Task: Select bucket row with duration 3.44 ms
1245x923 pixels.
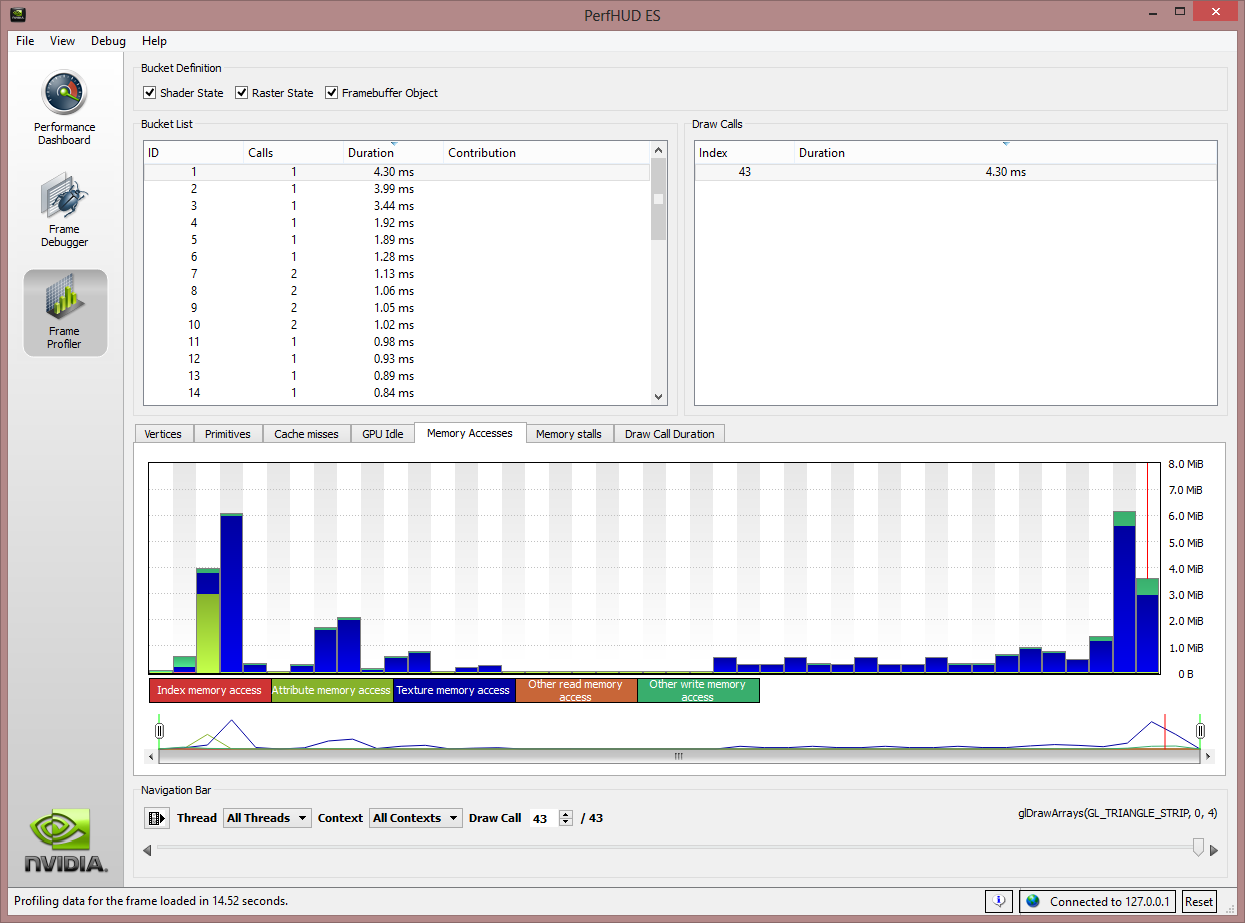Action: (397, 206)
